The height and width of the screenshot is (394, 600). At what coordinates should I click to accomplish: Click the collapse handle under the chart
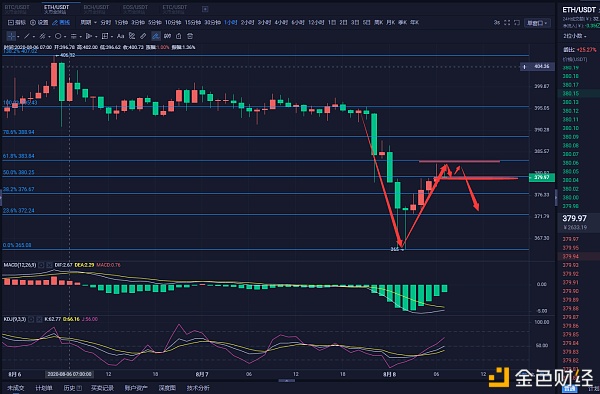pos(286,381)
